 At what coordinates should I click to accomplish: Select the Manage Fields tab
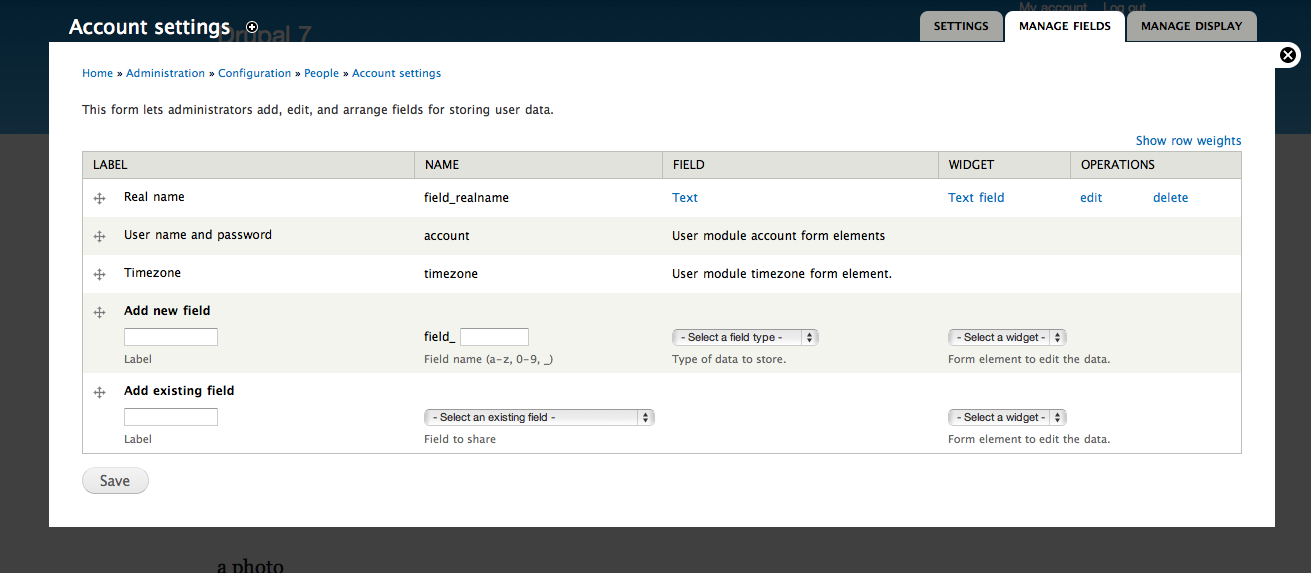click(1064, 26)
